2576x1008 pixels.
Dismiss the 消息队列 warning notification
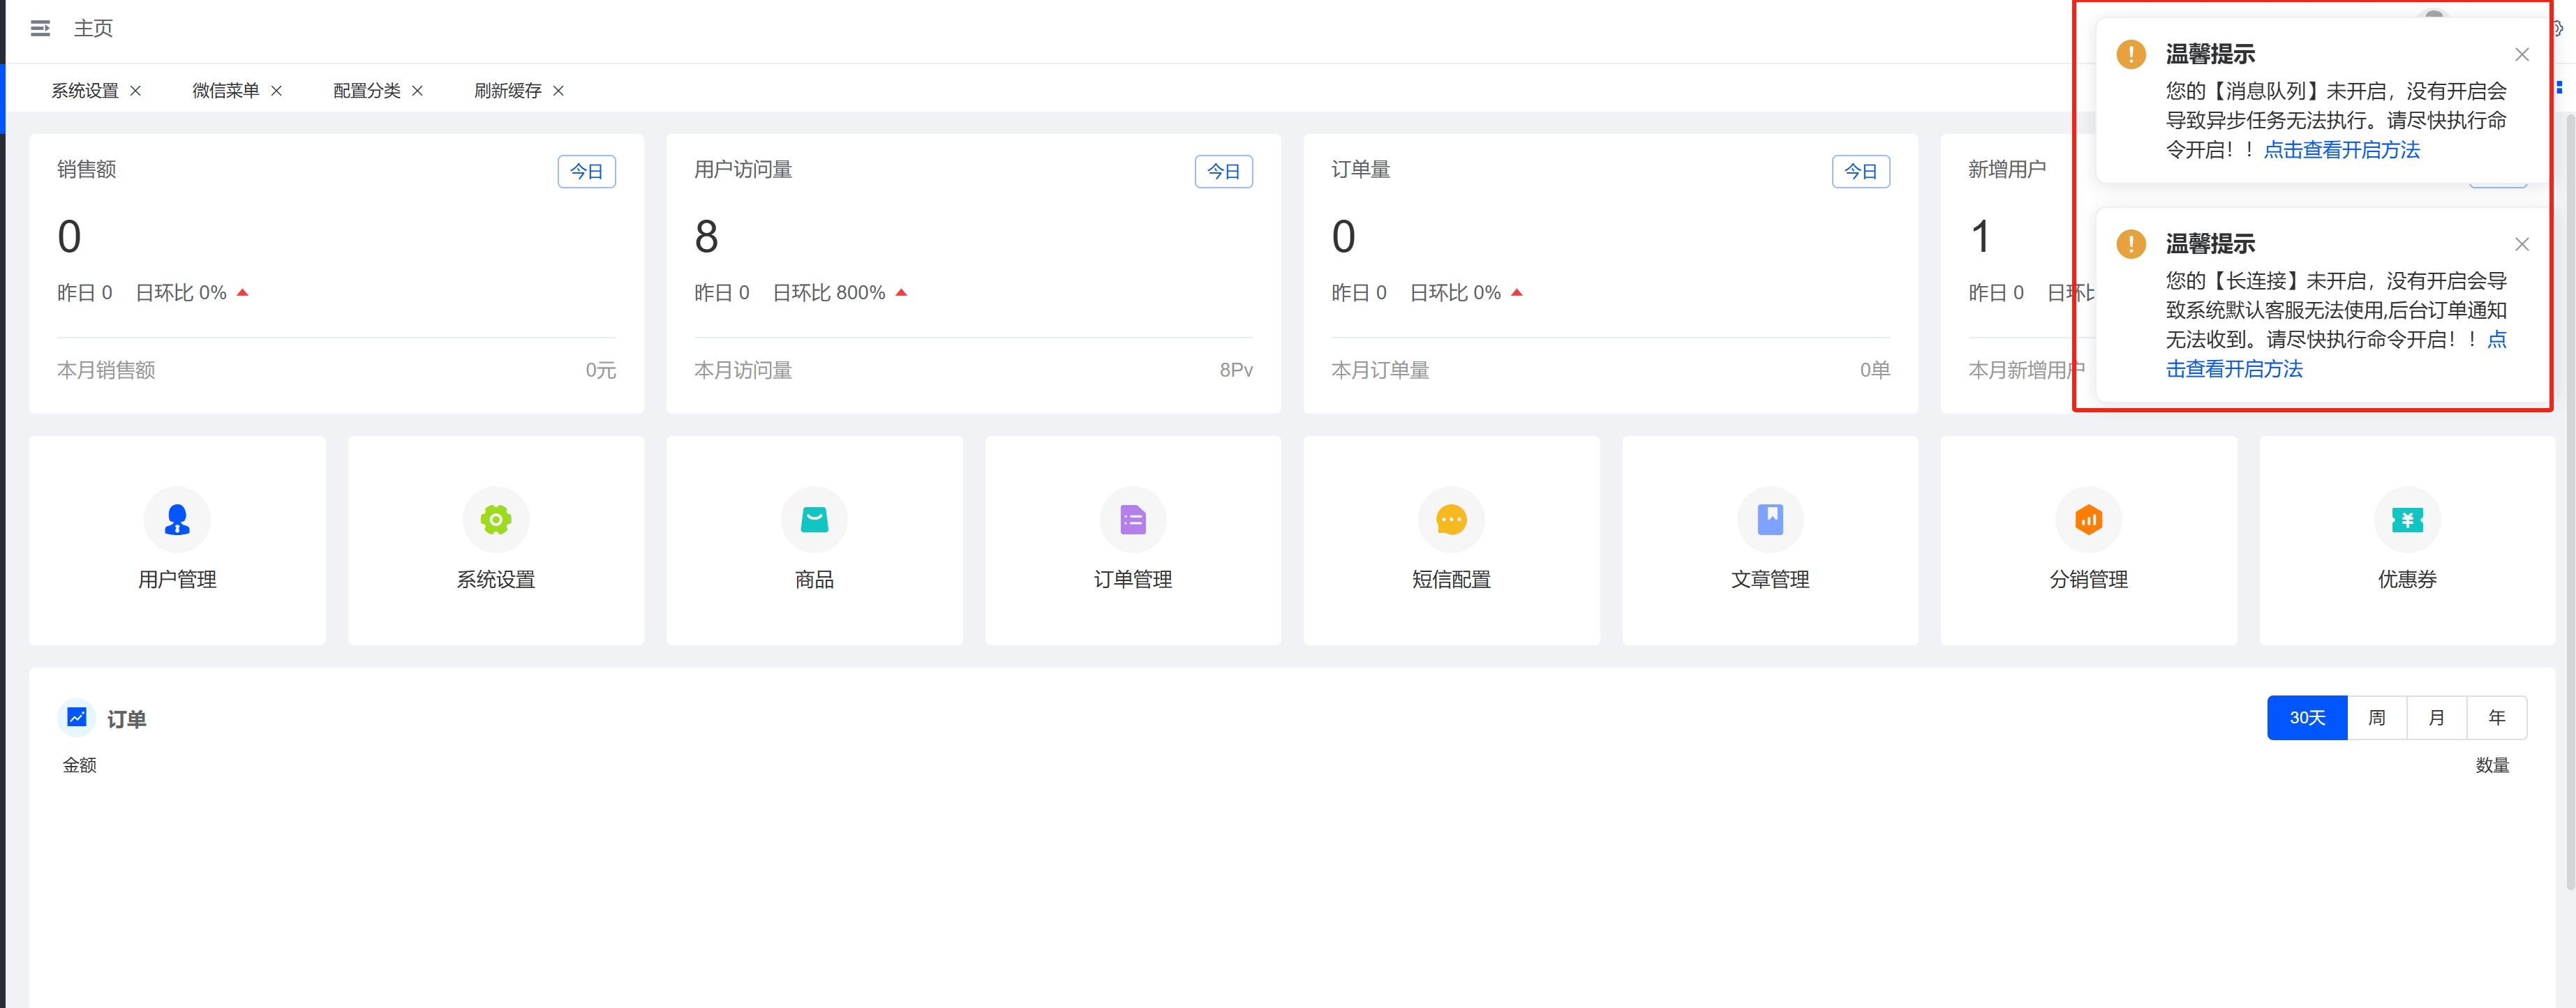point(2522,55)
